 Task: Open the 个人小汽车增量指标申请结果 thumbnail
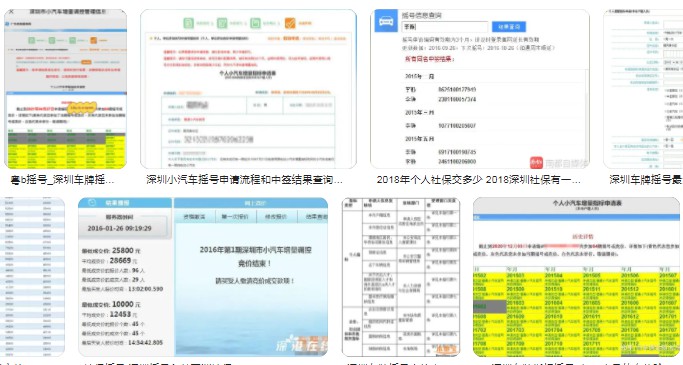point(248,89)
